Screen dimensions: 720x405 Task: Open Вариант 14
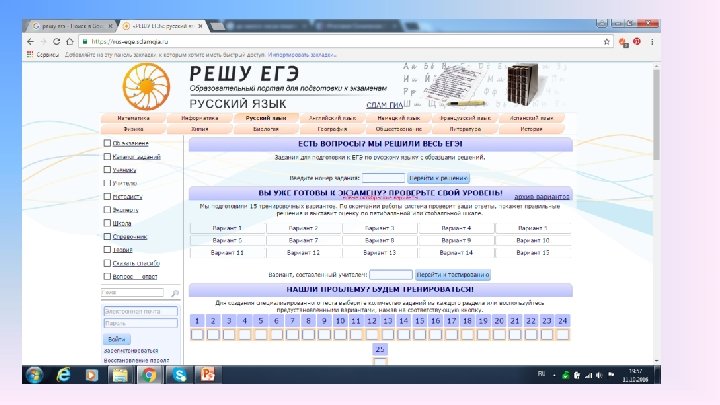pyautogui.click(x=456, y=253)
